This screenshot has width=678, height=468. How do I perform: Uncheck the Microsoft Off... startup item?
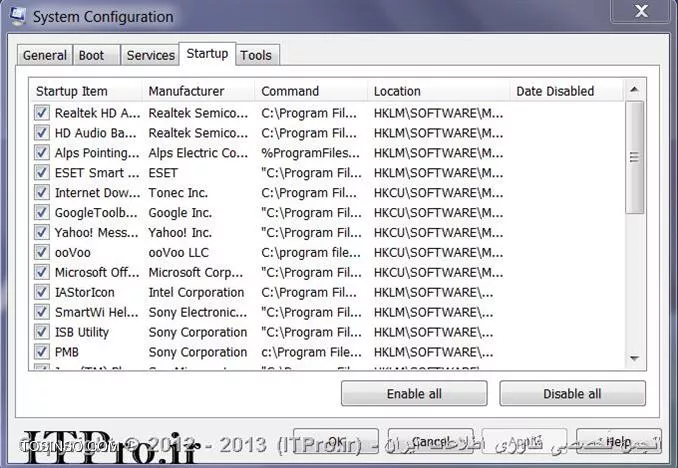click(x=42, y=272)
